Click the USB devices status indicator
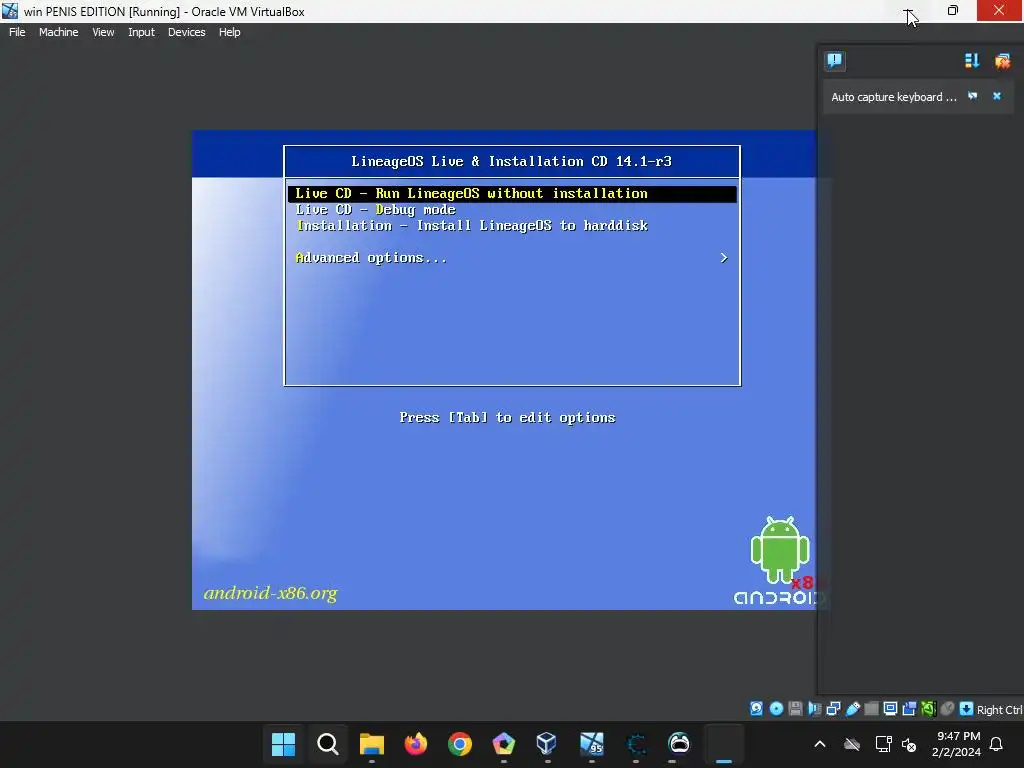The width and height of the screenshot is (1024, 768). [852, 709]
